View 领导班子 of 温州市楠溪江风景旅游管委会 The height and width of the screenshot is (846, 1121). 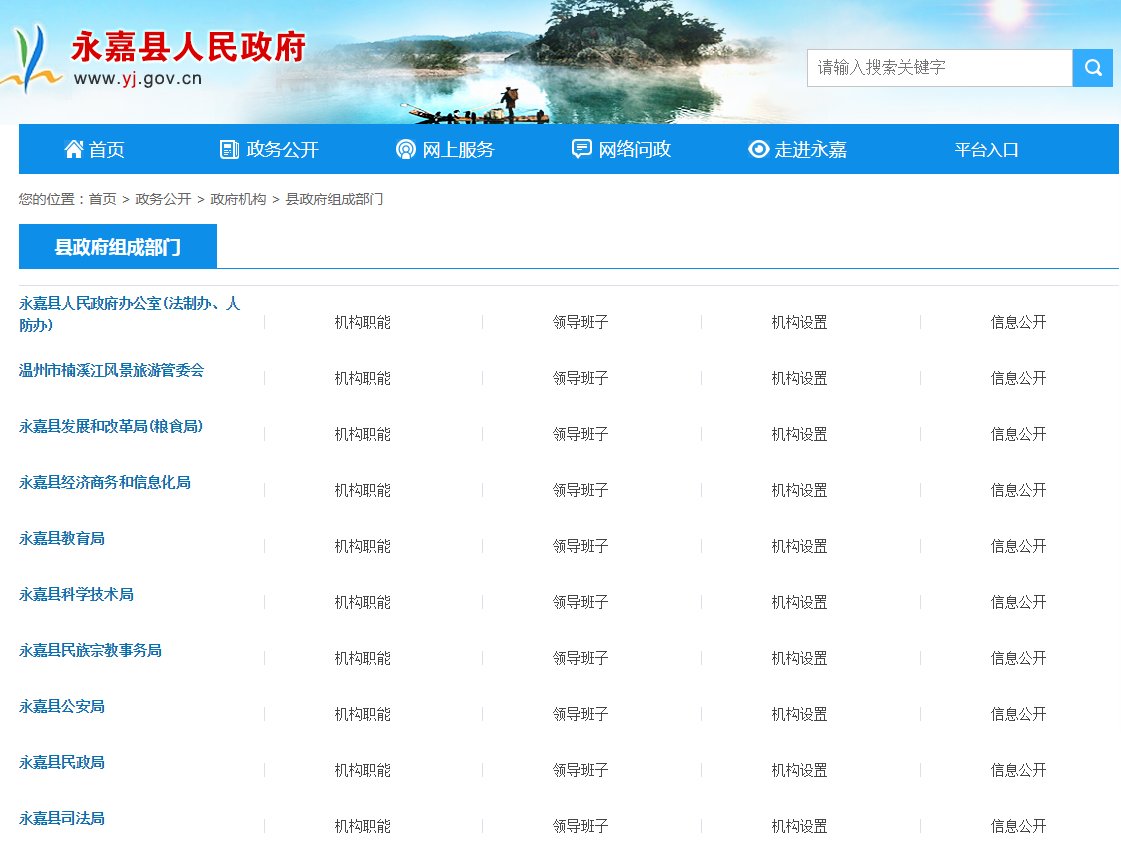pyautogui.click(x=581, y=378)
